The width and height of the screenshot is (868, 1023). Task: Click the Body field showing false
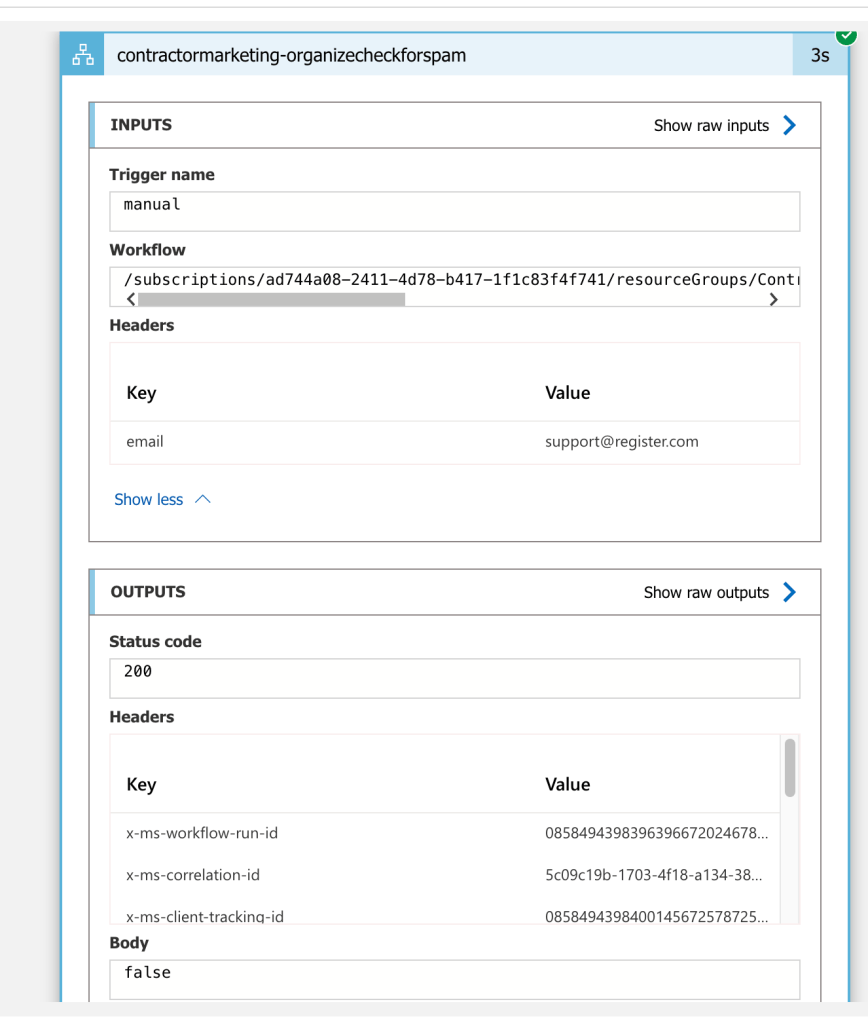pyautogui.click(x=455, y=979)
